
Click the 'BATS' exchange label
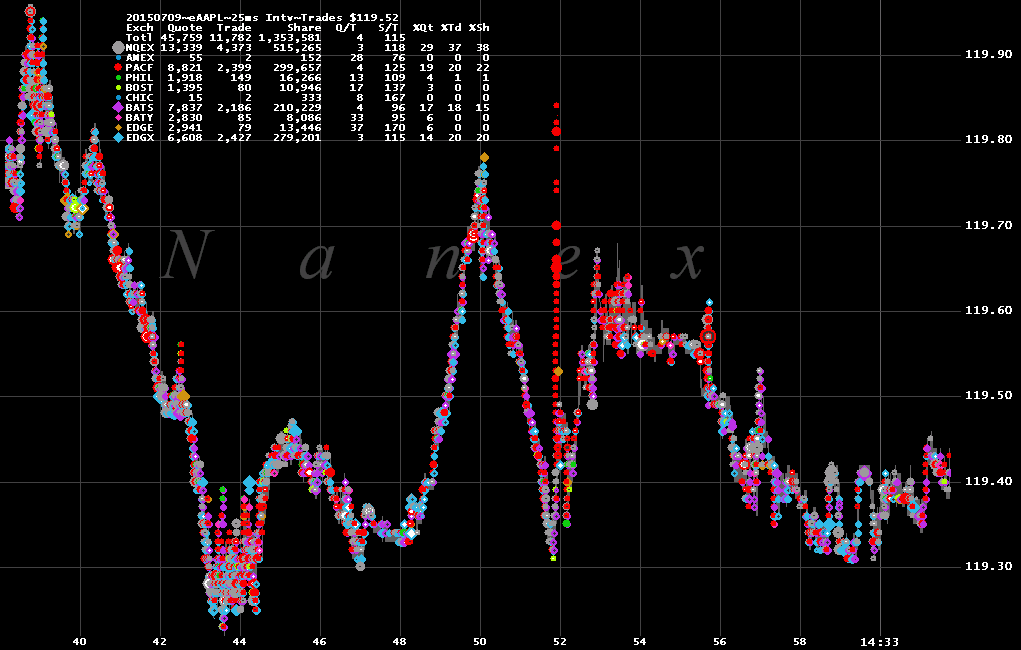pos(139,107)
